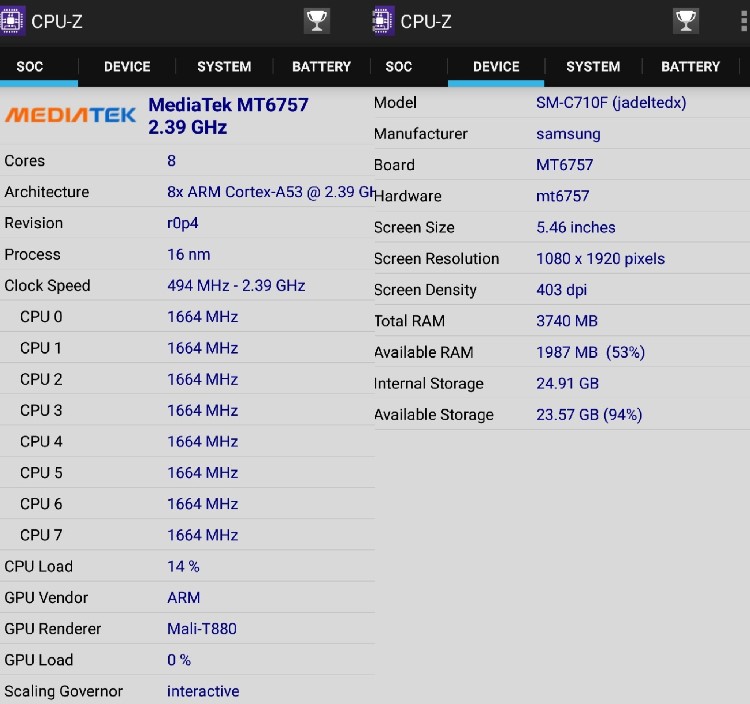750x704 pixels.
Task: Open the three-dot overflow menu
Action: 744,22
